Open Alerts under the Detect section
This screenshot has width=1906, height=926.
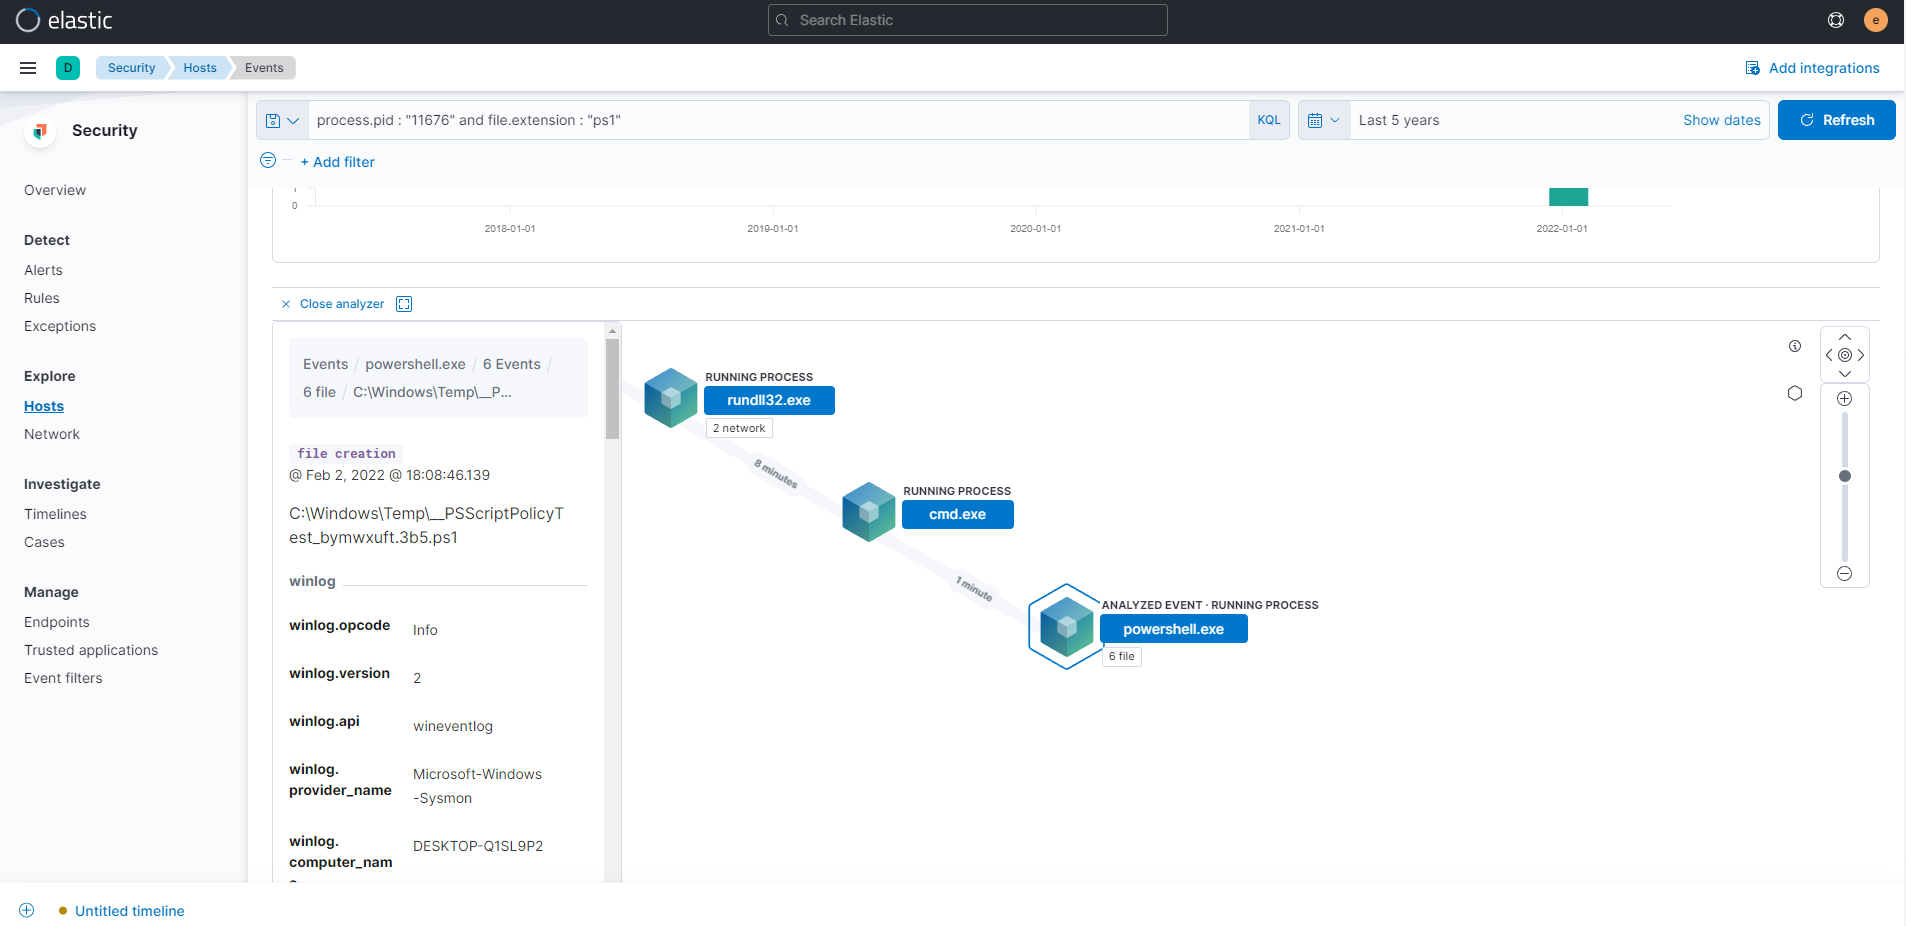(43, 270)
